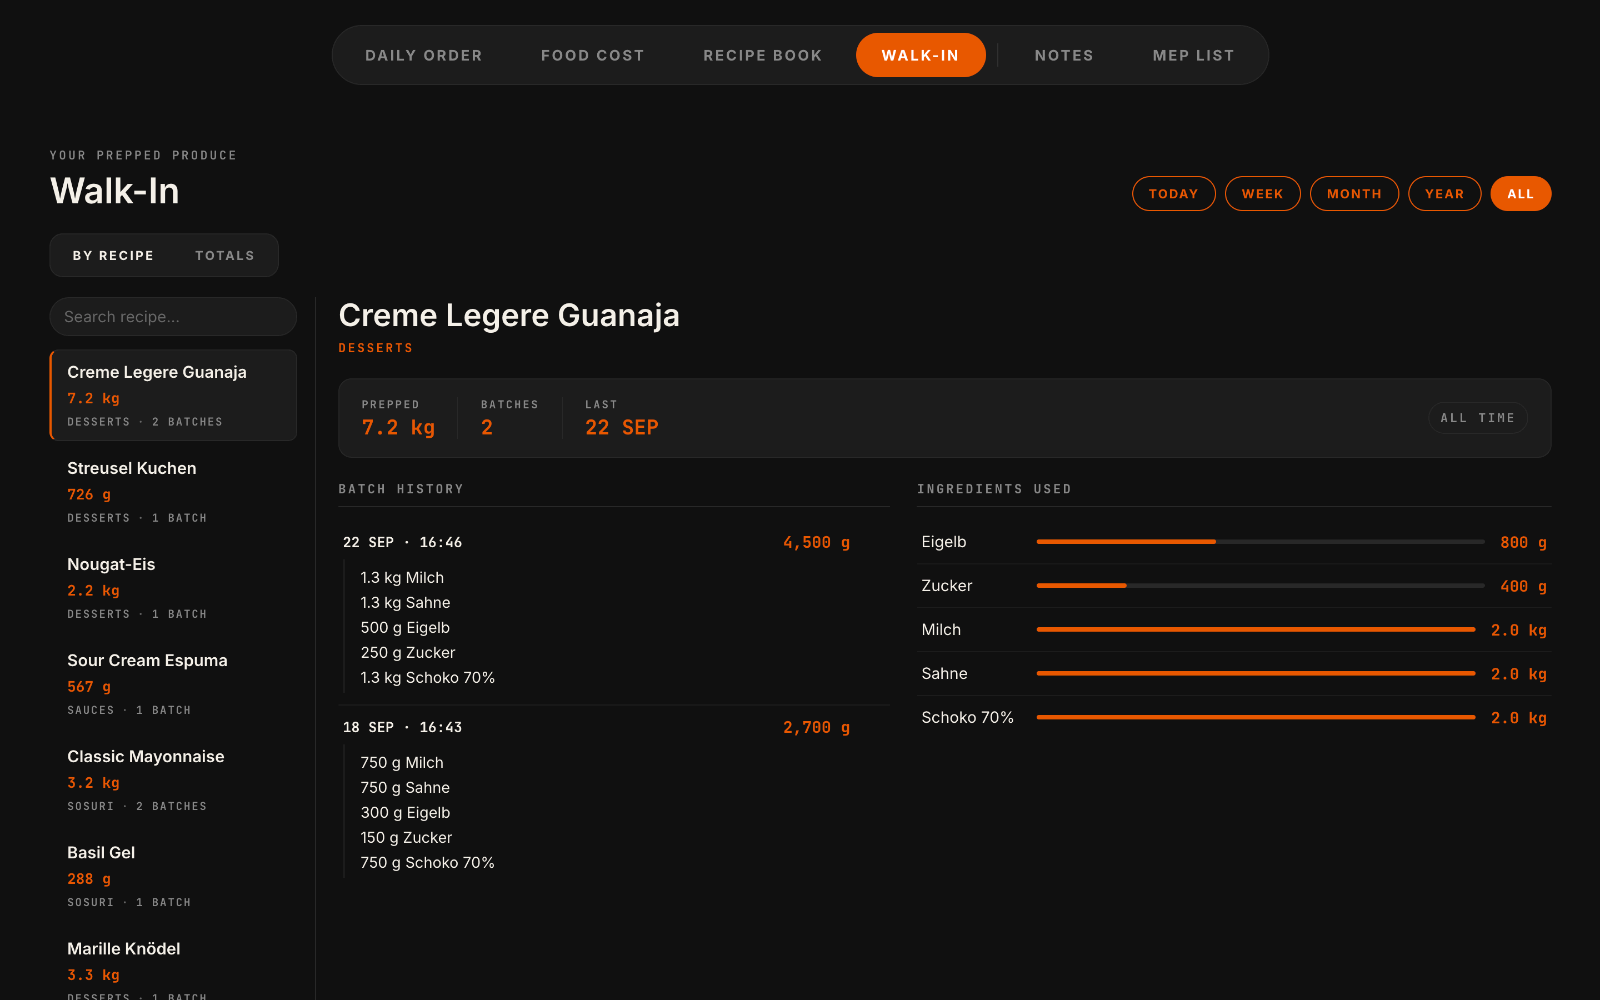Click the '800 g' Eigelb amount
The height and width of the screenshot is (1000, 1600).
(x=1523, y=543)
